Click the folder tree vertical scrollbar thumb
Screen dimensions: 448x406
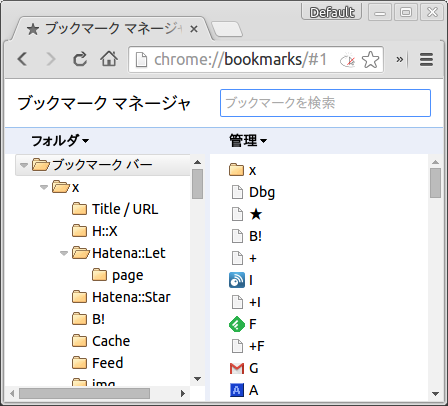(197, 184)
